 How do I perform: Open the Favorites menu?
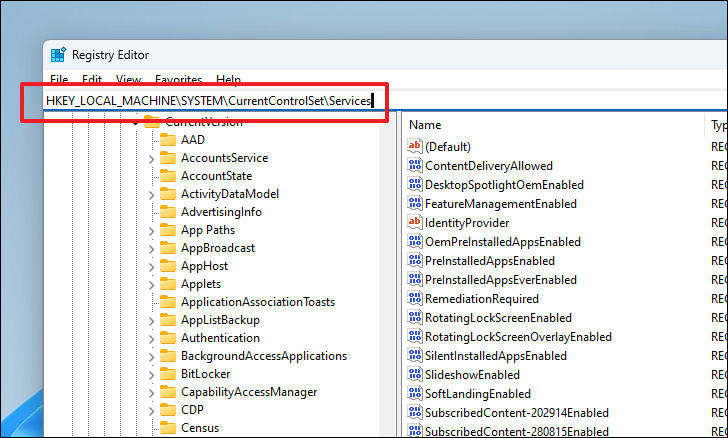tap(178, 79)
